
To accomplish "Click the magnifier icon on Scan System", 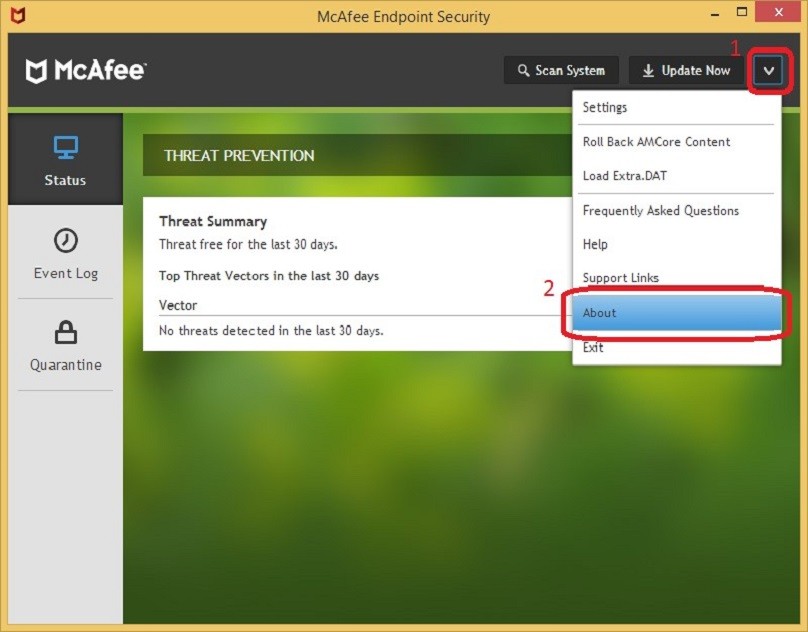I will coord(523,71).
